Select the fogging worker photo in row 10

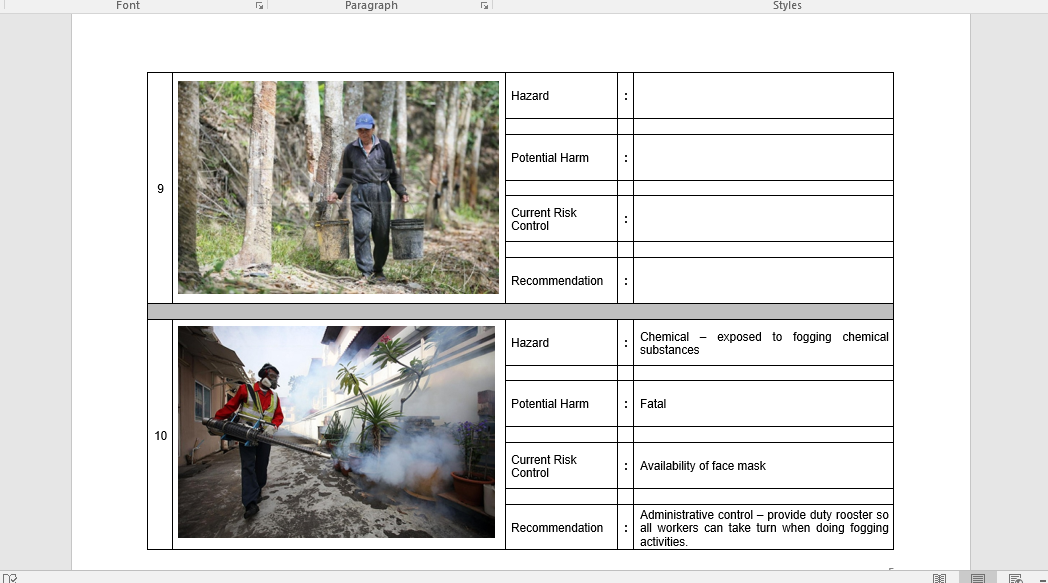point(334,433)
